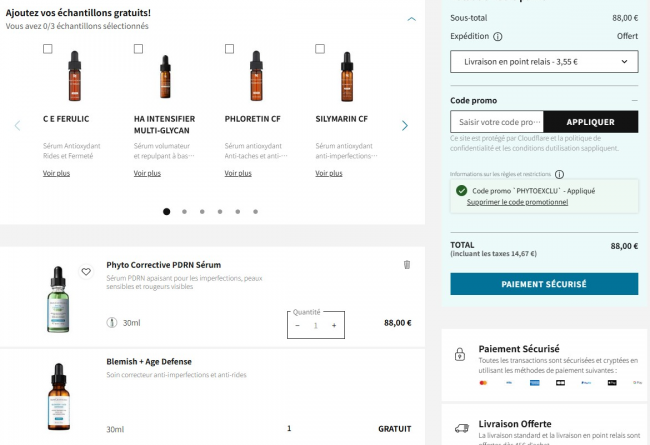650x445 pixels.
Task: Decrease quantity with the minus icon
Action: tap(297, 326)
